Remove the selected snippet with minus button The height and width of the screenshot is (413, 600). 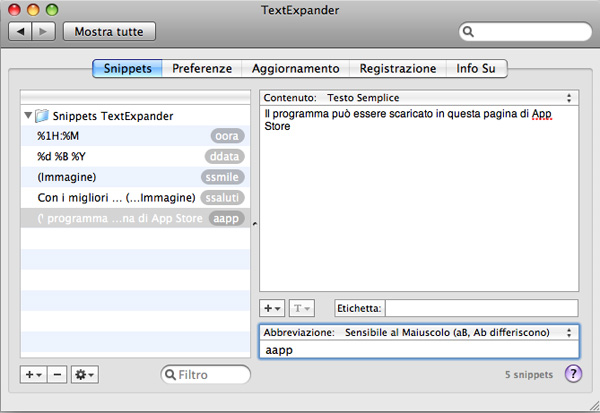pyautogui.click(x=57, y=374)
